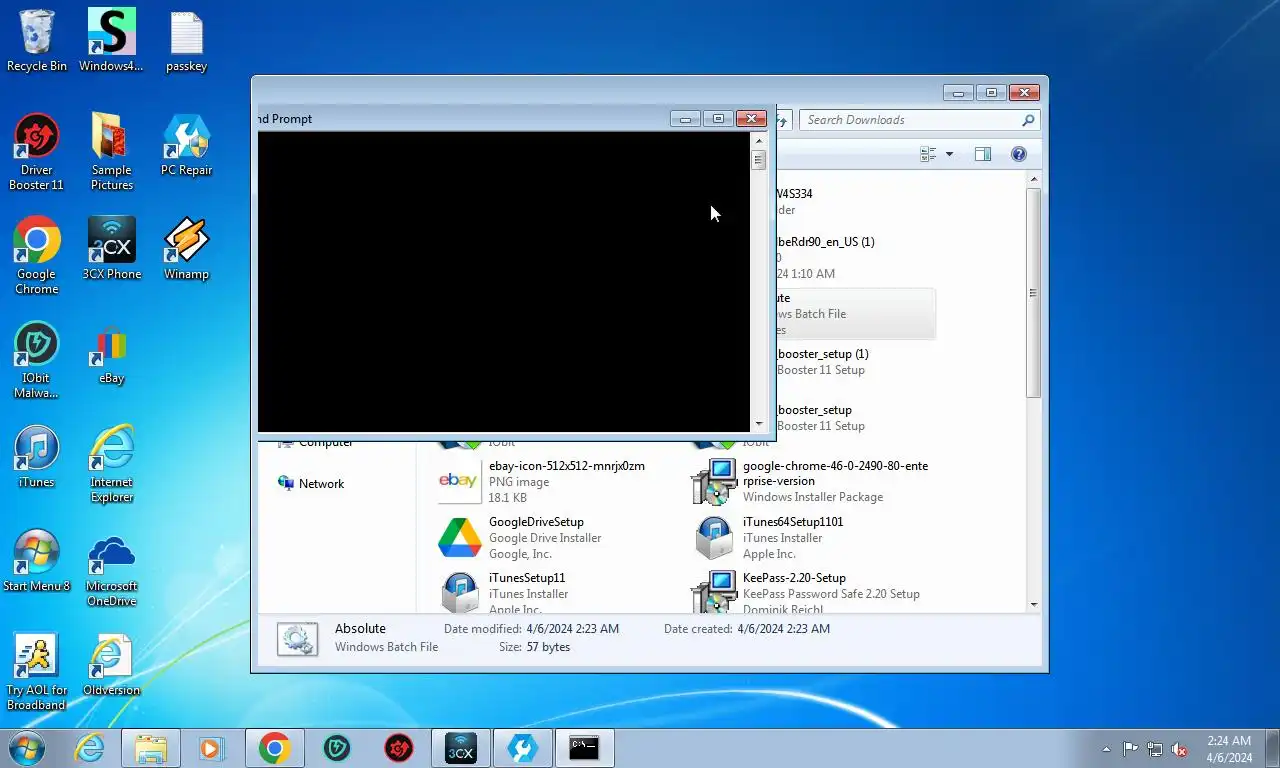
Task: Open the view options dropdown arrow in Explorer
Action: 949,154
